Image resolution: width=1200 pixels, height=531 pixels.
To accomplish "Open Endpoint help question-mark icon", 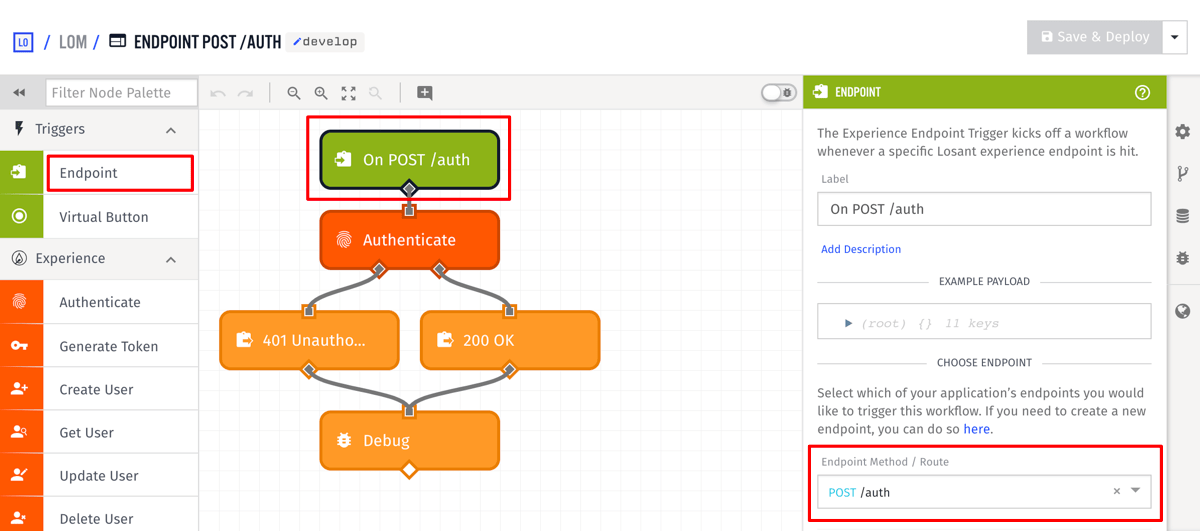I will (x=1143, y=92).
